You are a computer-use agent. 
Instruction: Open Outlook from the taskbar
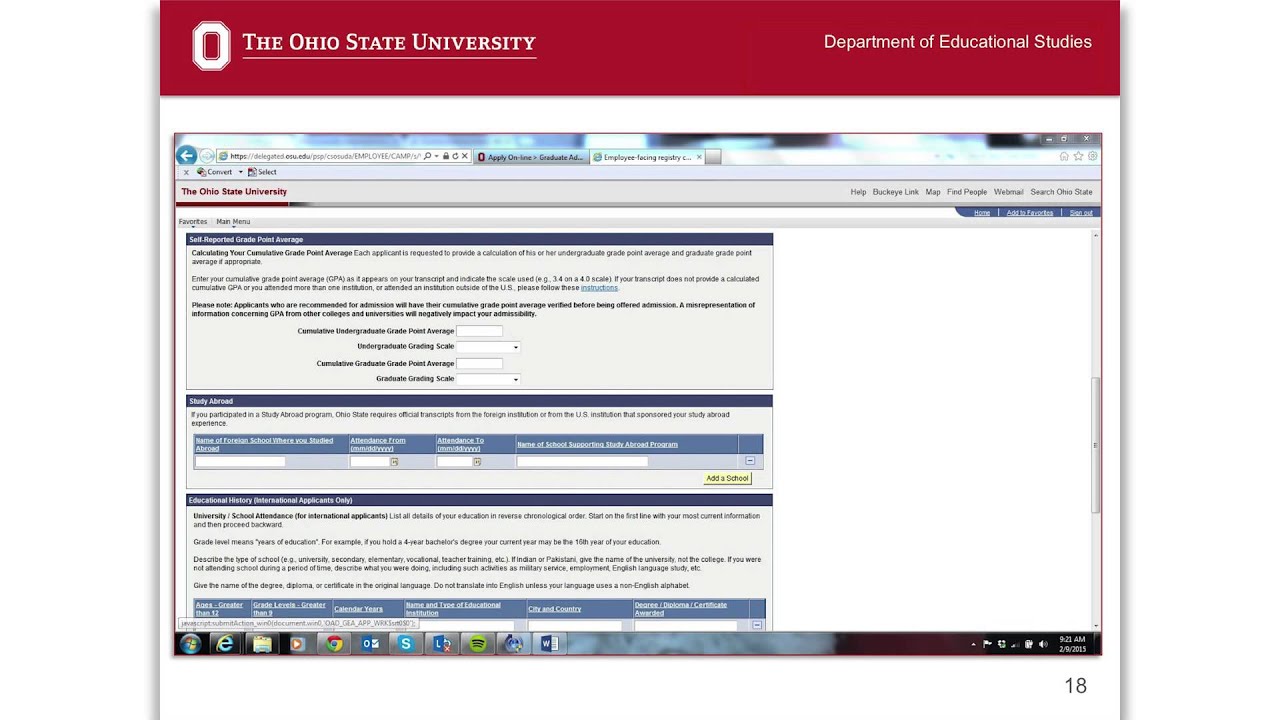point(370,644)
